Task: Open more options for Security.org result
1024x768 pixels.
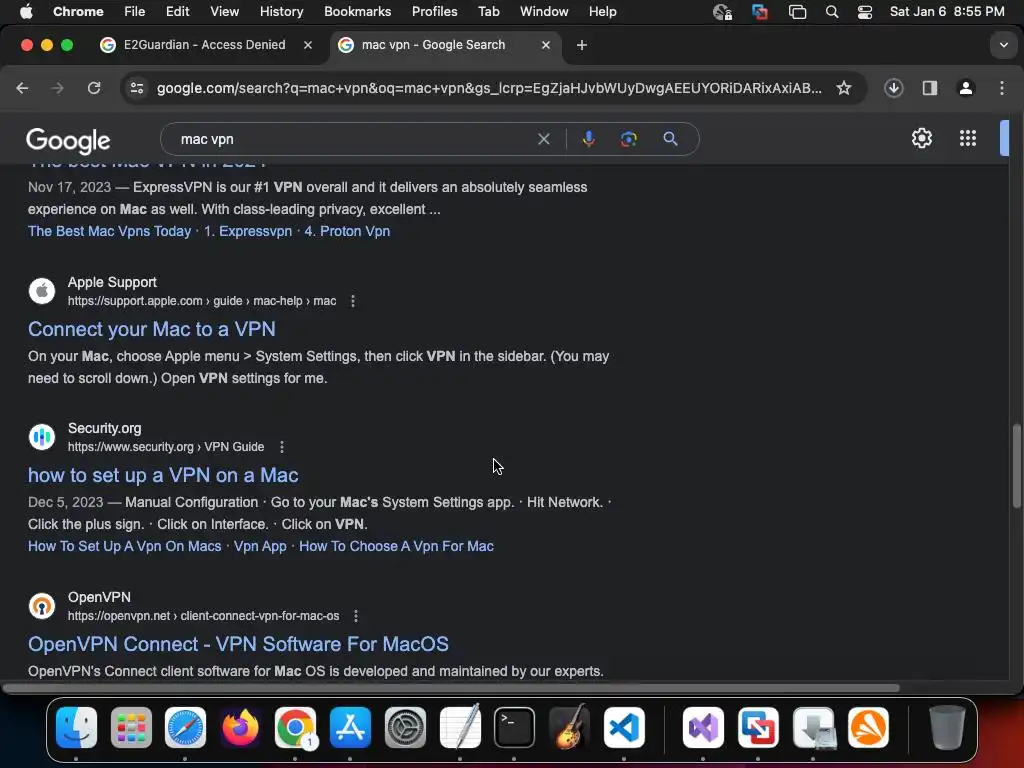Action: (x=281, y=447)
